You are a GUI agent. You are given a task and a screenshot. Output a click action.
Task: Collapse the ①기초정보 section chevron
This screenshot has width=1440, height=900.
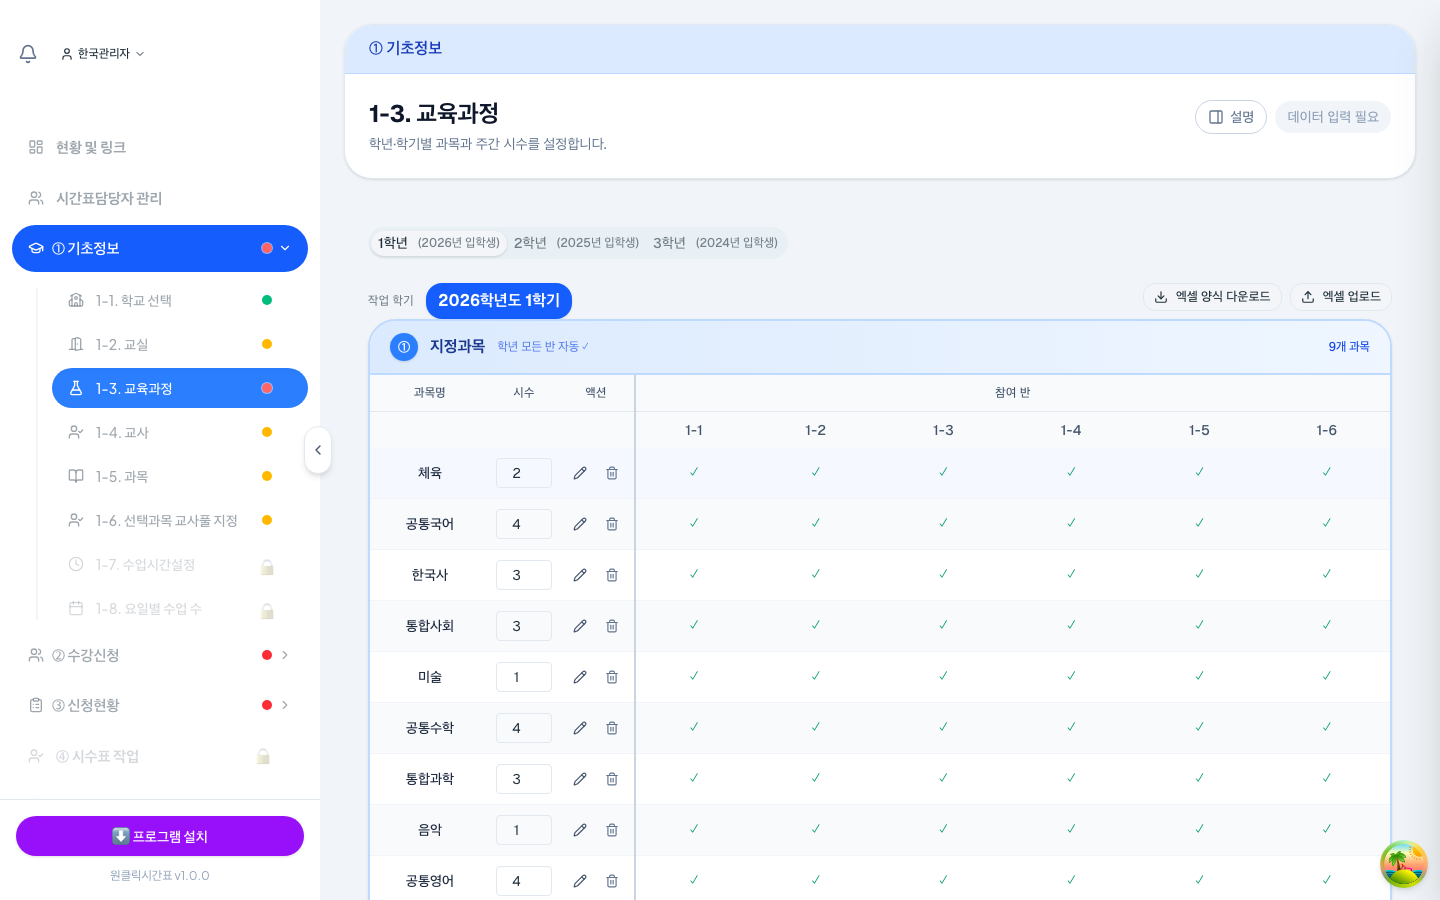pyautogui.click(x=285, y=248)
